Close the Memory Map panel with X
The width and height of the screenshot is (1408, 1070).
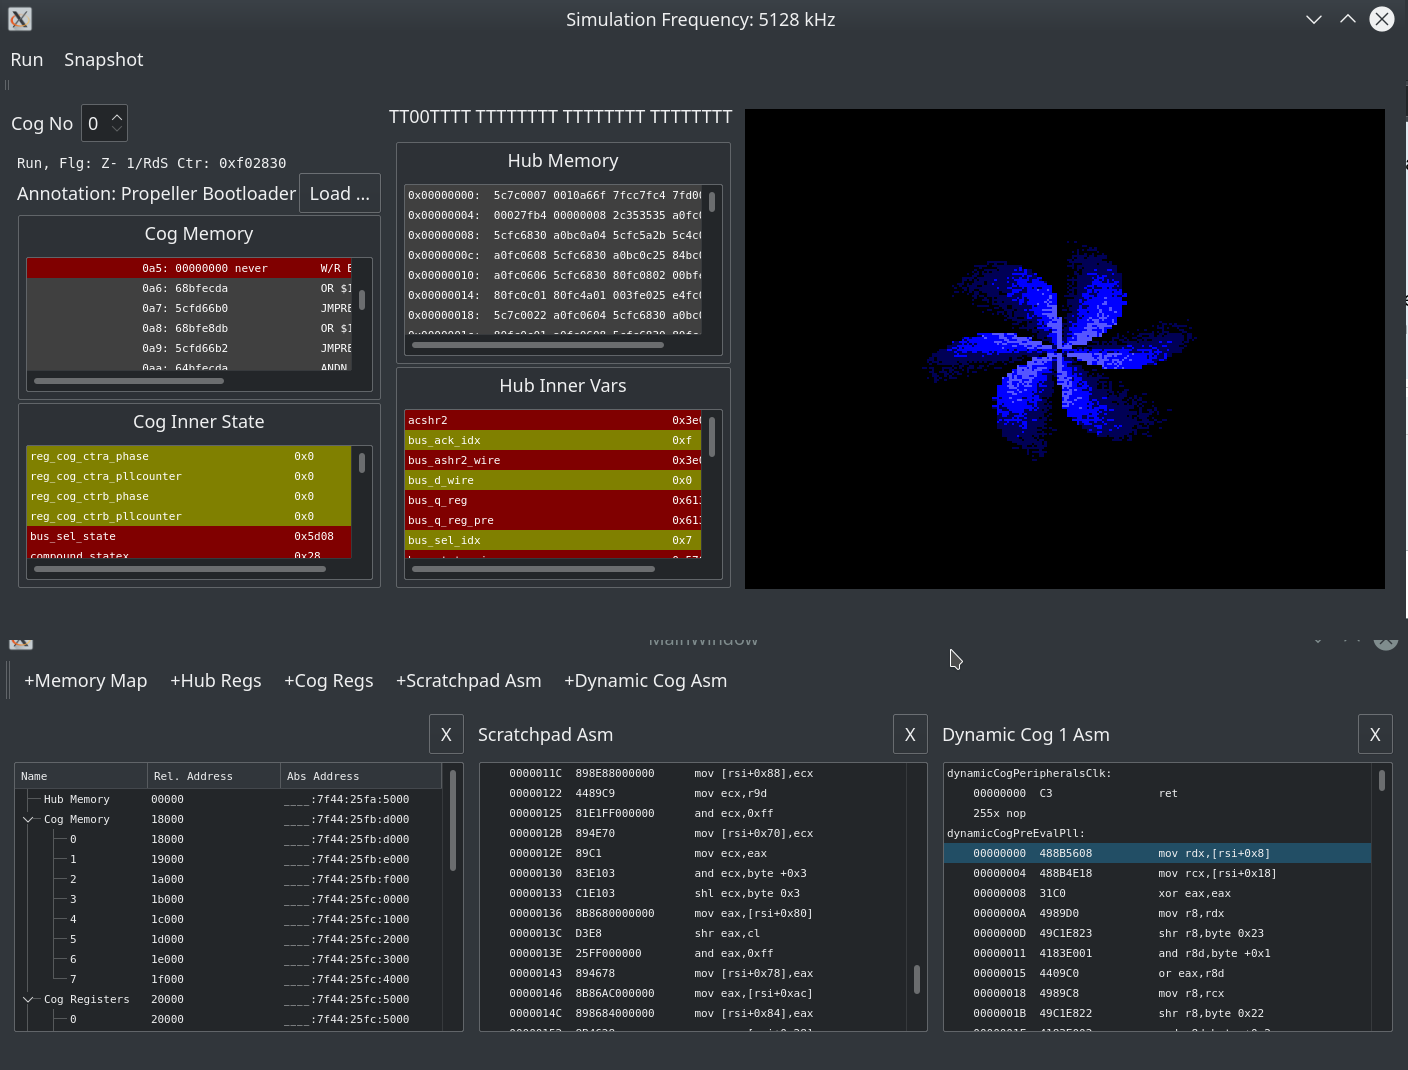[x=446, y=735]
